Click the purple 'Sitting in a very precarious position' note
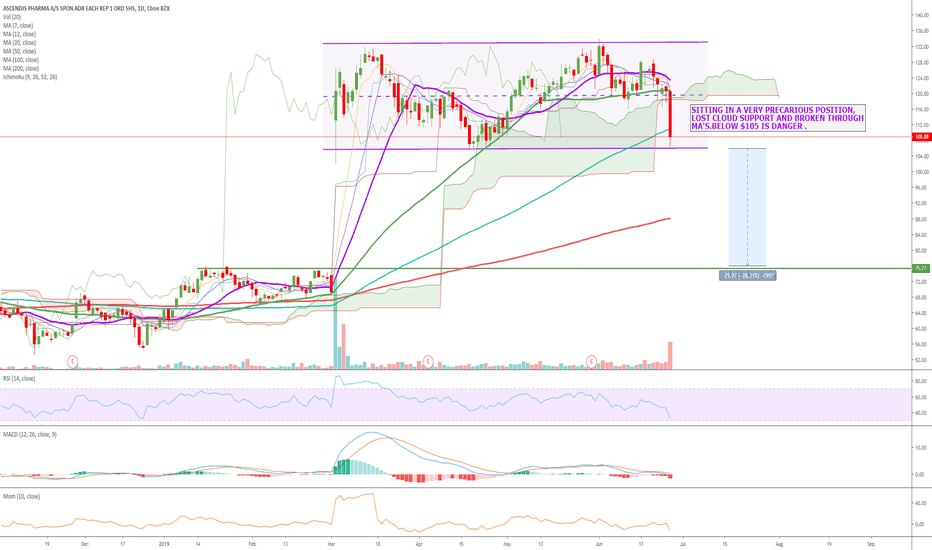This screenshot has width=932, height=550. (777, 118)
